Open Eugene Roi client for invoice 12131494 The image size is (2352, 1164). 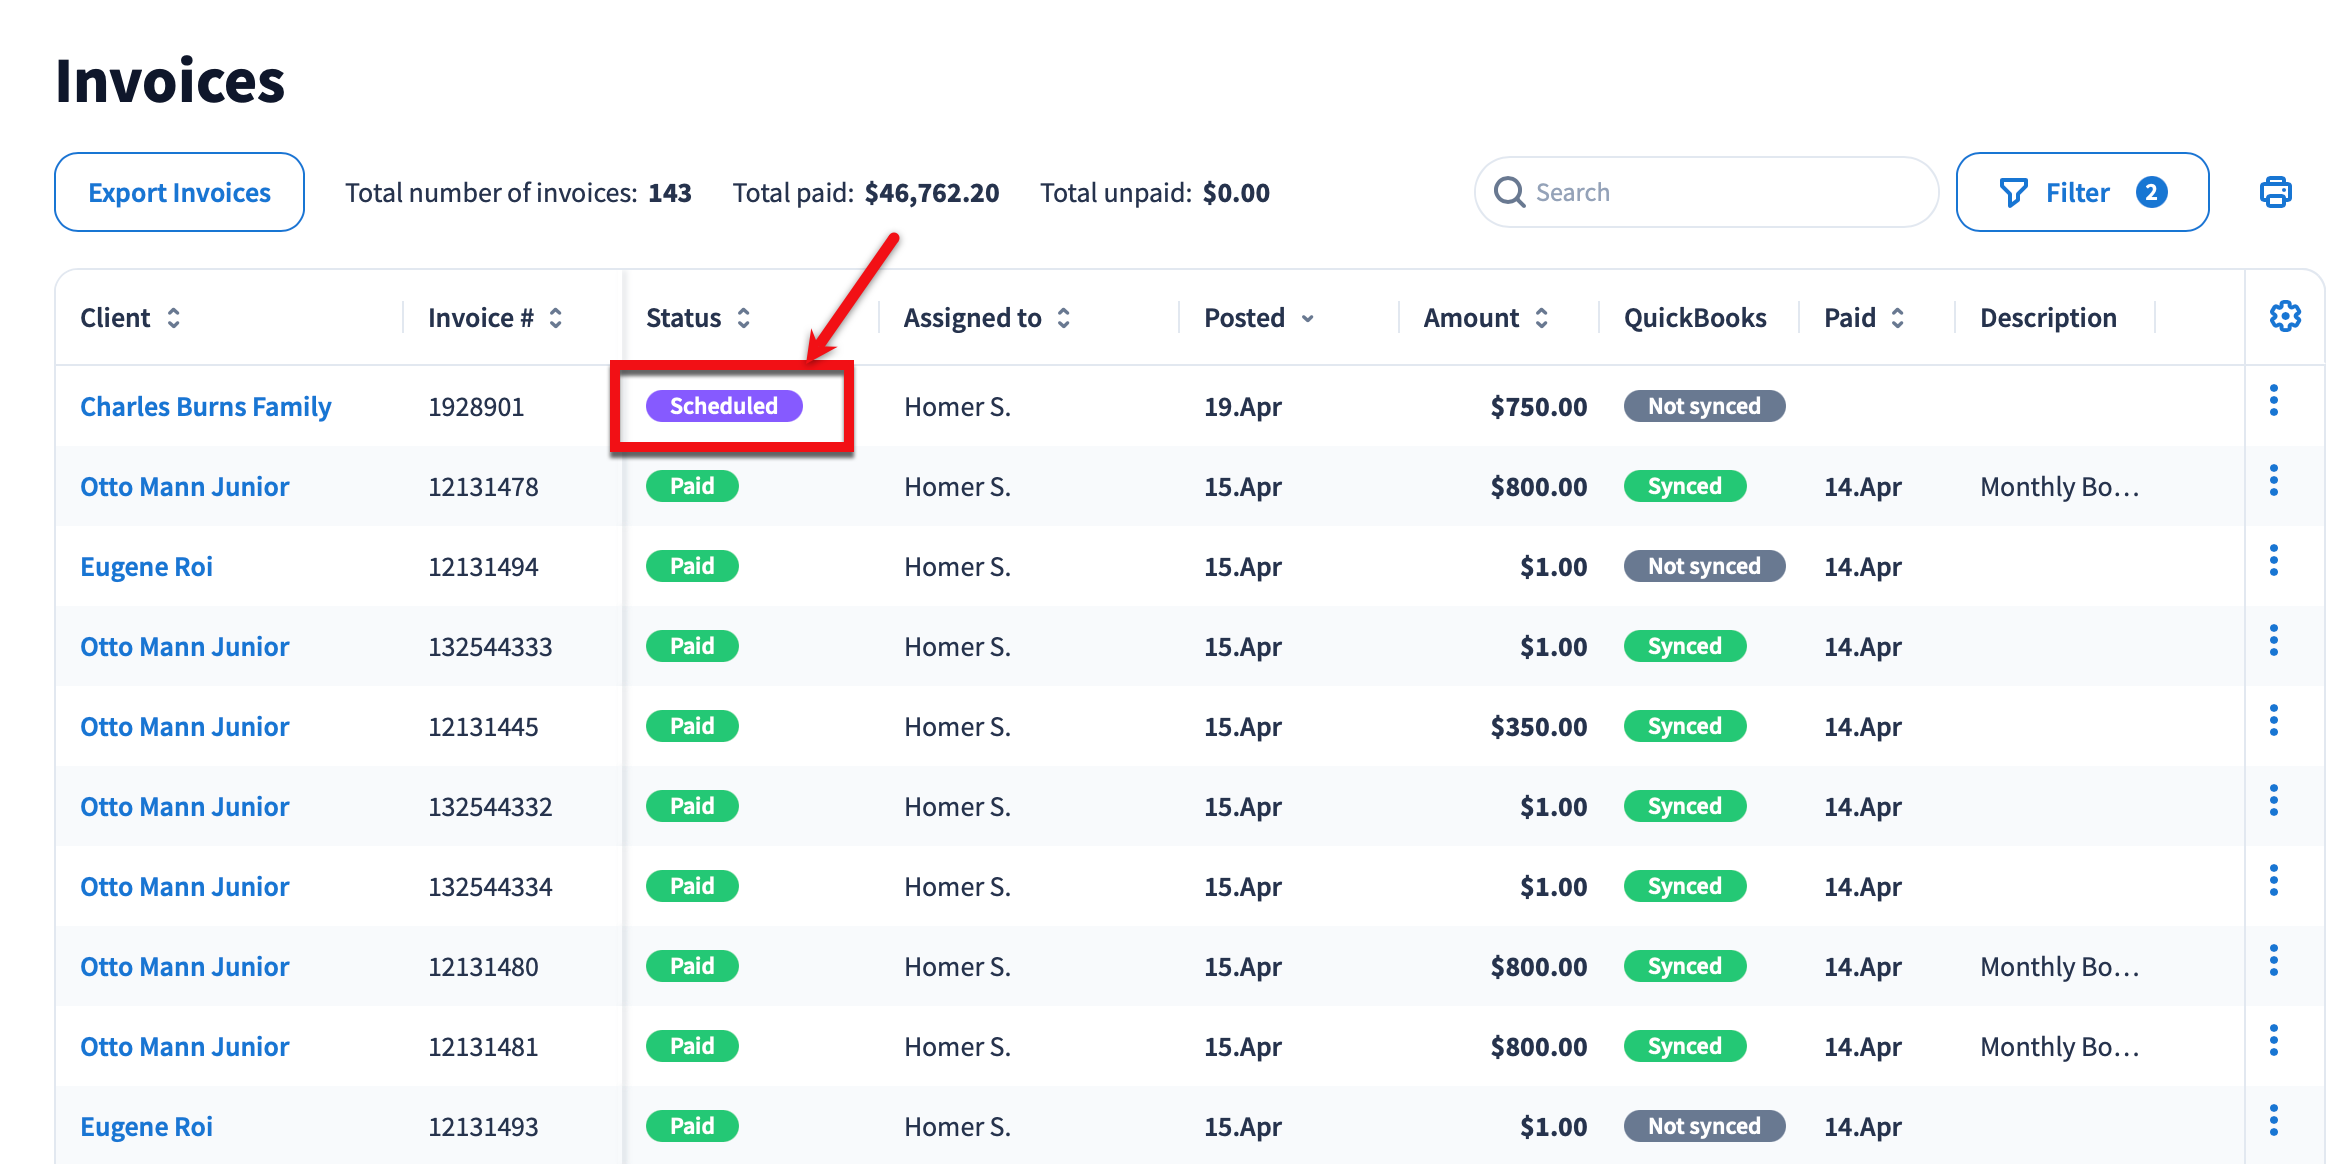pos(146,567)
